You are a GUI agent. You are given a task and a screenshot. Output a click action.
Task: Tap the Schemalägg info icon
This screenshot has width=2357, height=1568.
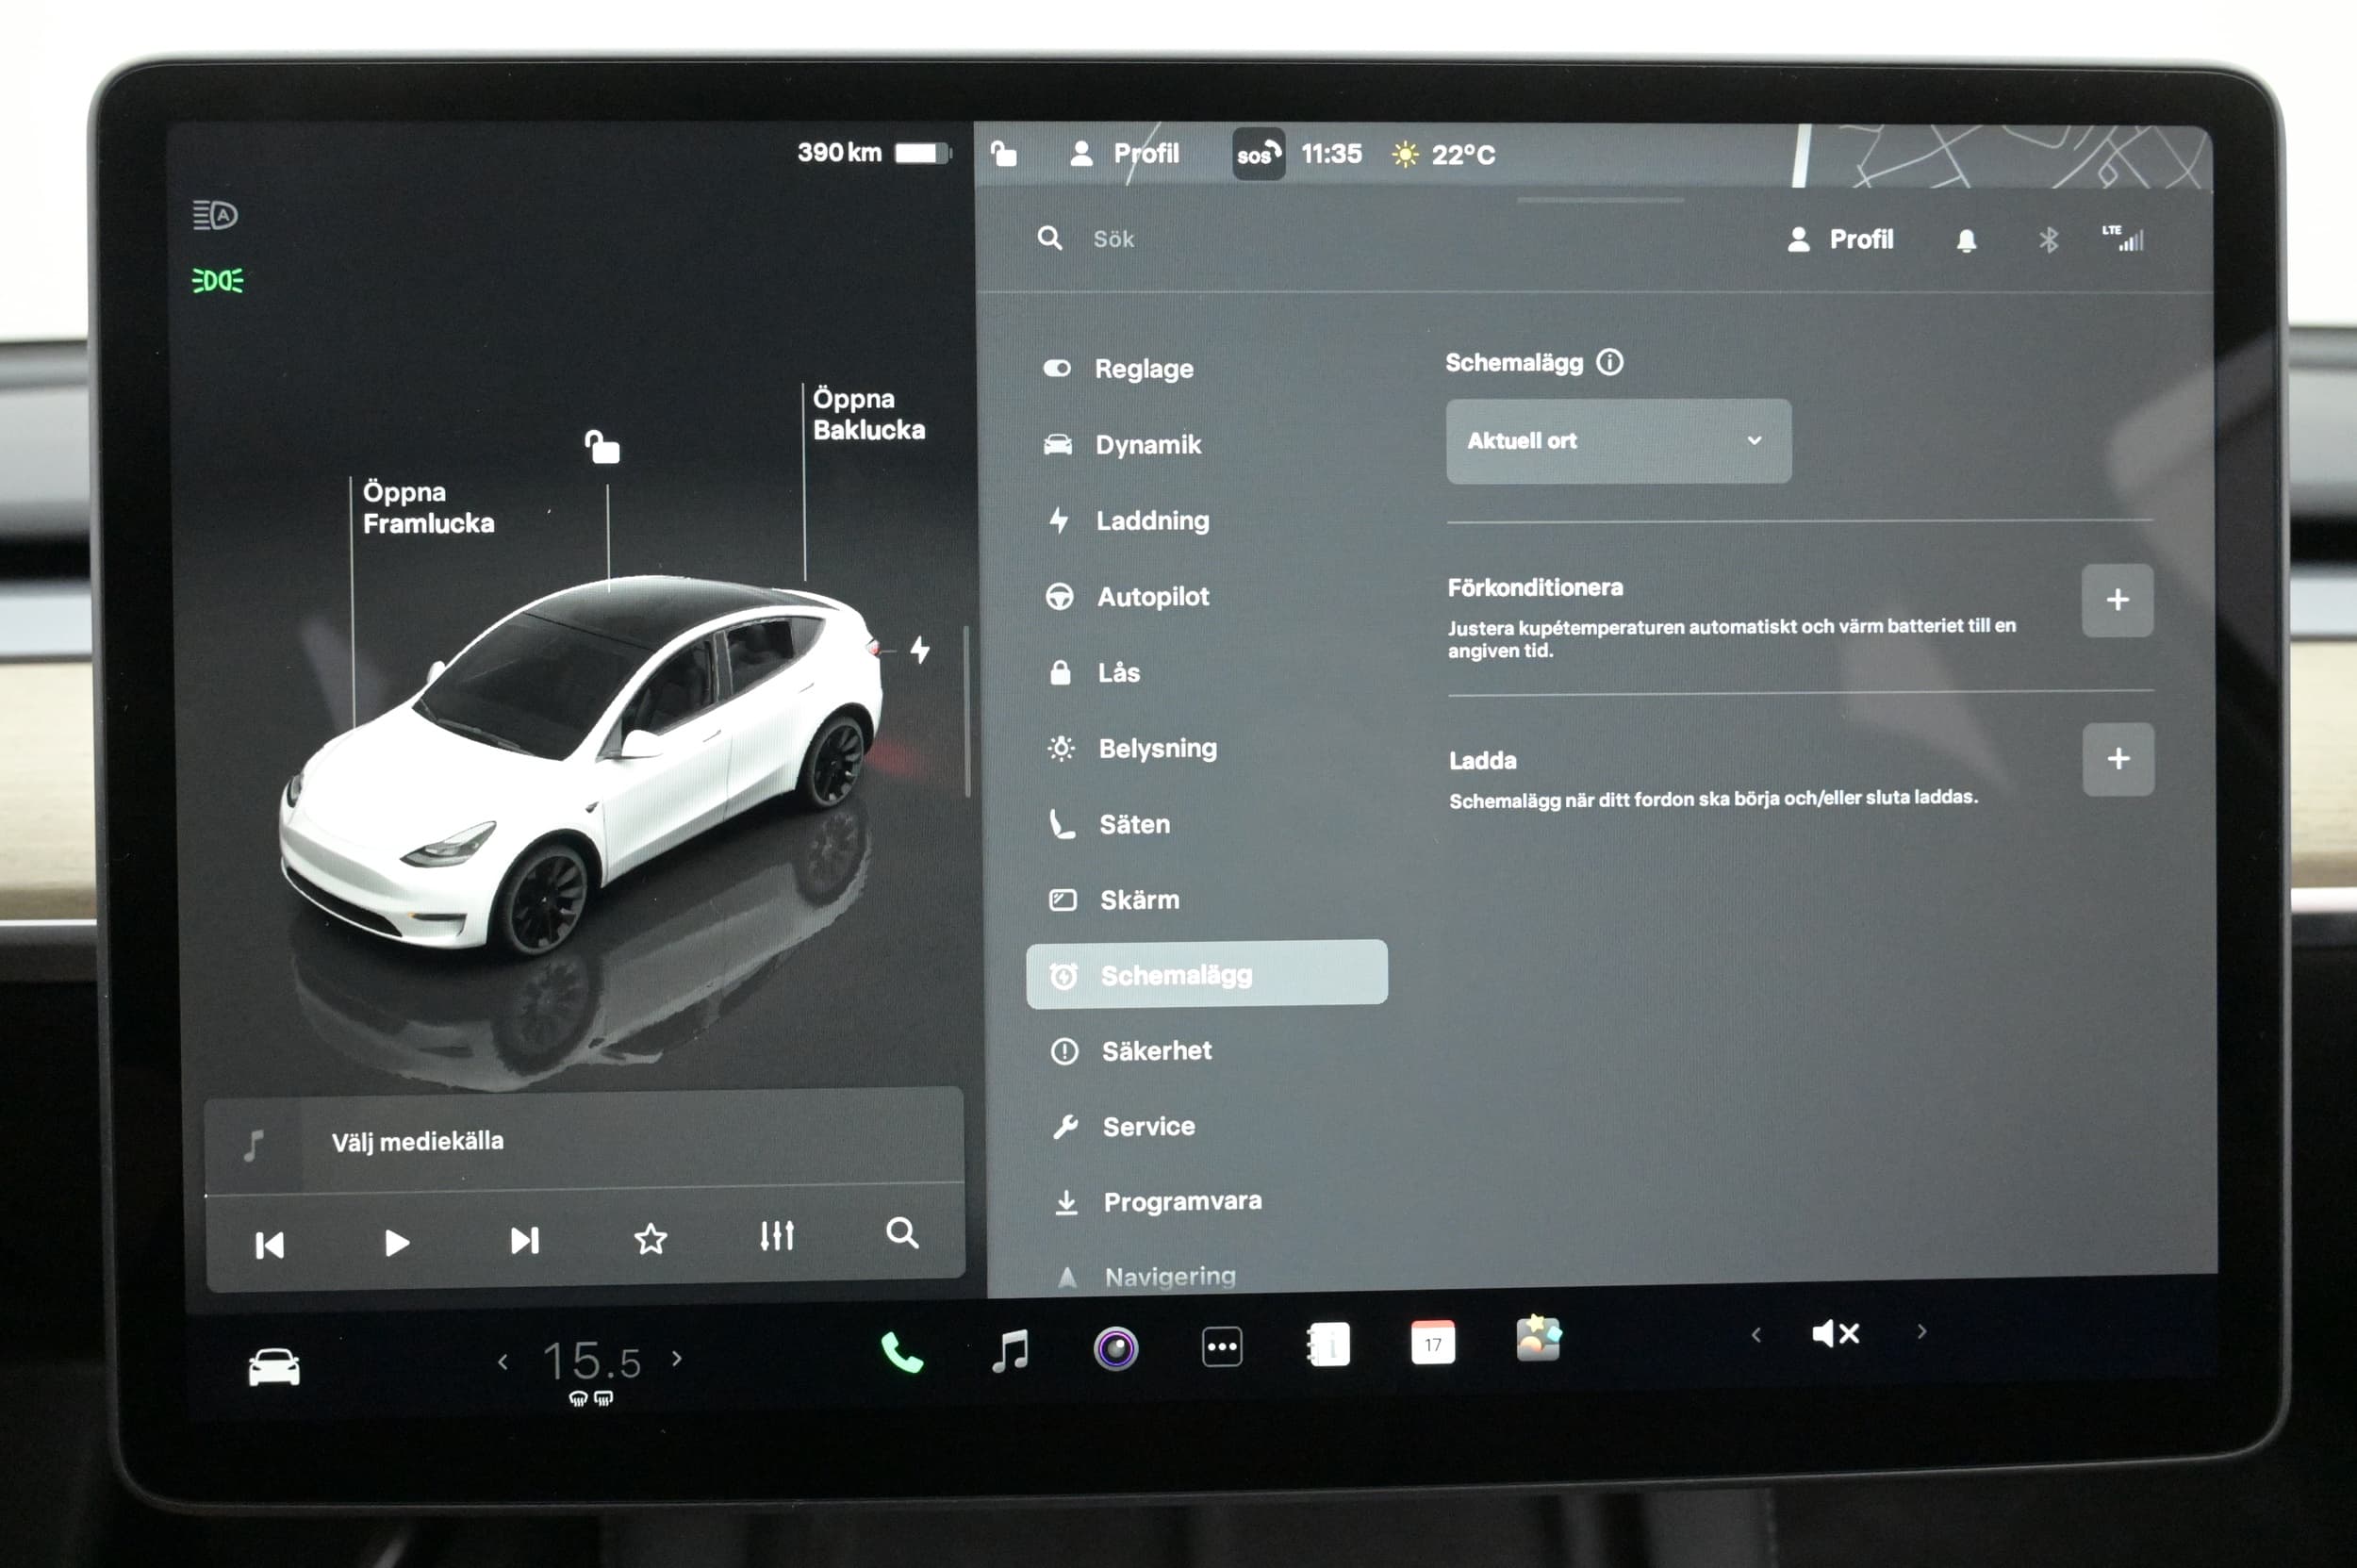[x=1609, y=362]
